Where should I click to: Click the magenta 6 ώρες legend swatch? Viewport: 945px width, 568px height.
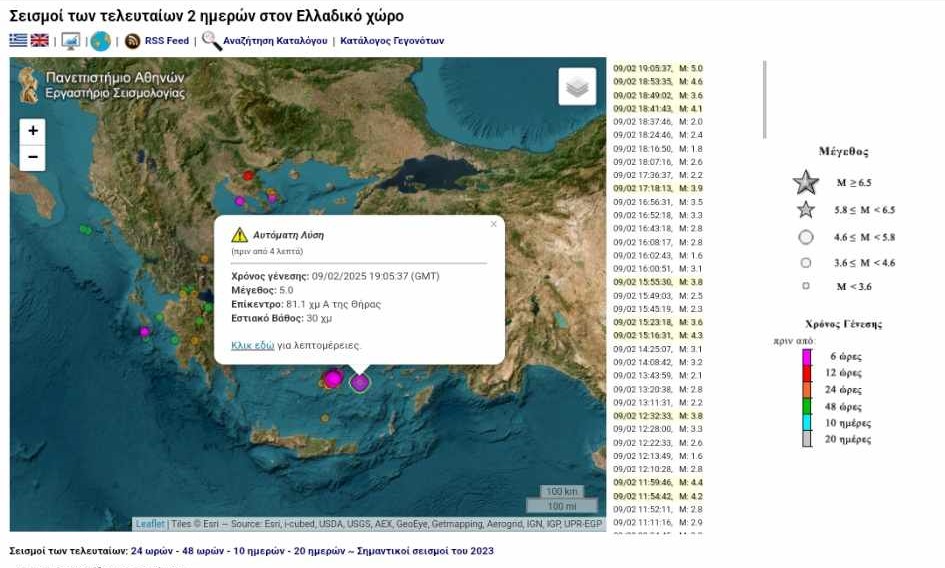[806, 357]
